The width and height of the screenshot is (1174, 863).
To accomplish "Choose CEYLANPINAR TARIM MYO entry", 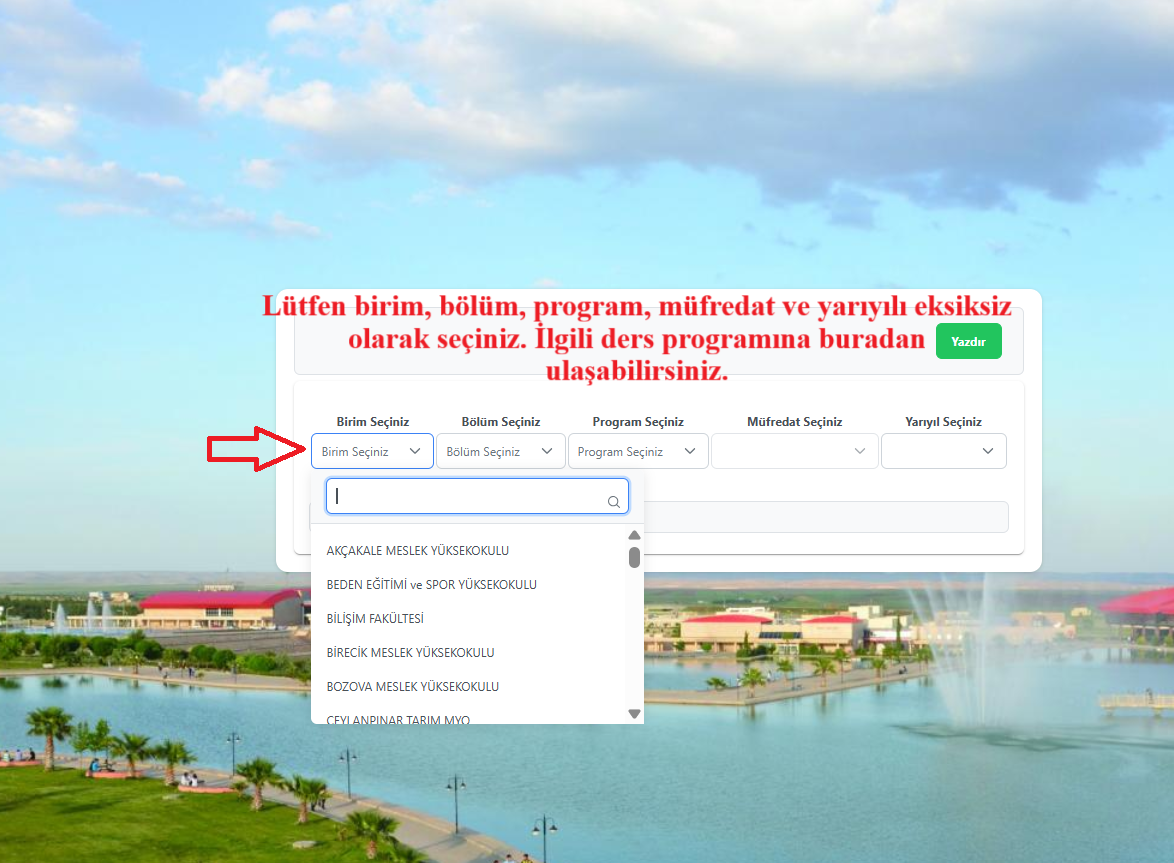I will click(x=398, y=718).
